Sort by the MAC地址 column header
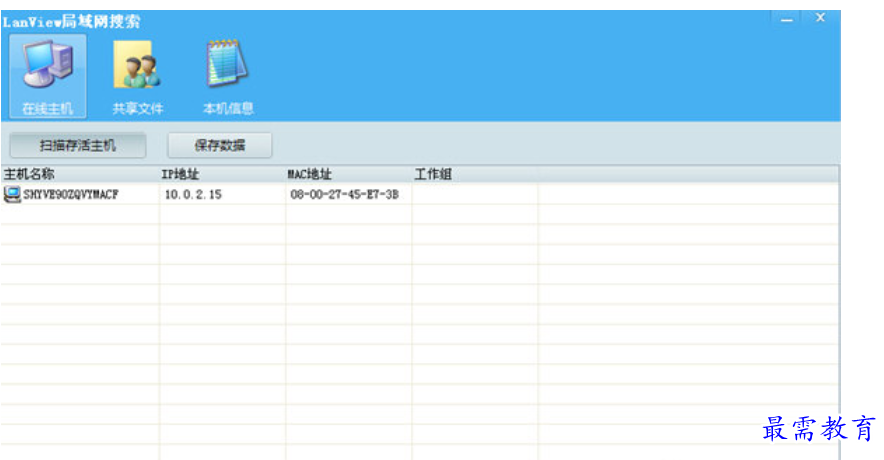 coord(309,175)
